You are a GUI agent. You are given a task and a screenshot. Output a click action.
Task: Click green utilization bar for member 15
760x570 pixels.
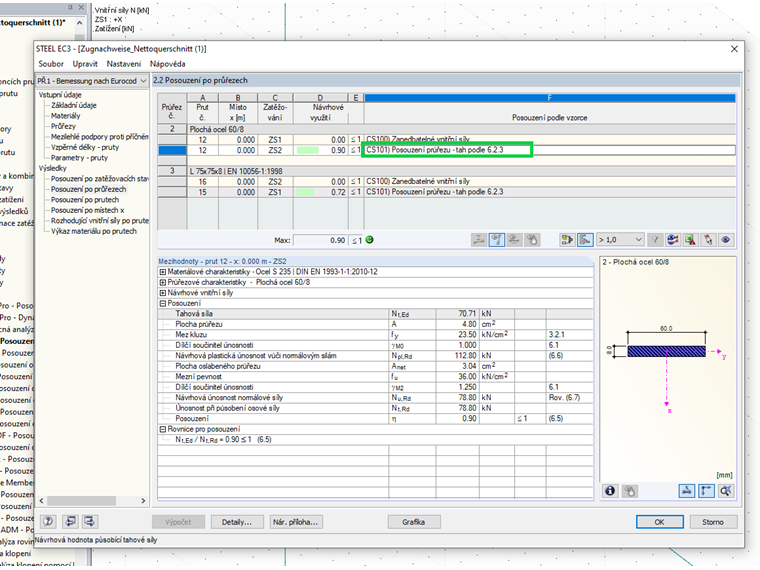point(305,192)
